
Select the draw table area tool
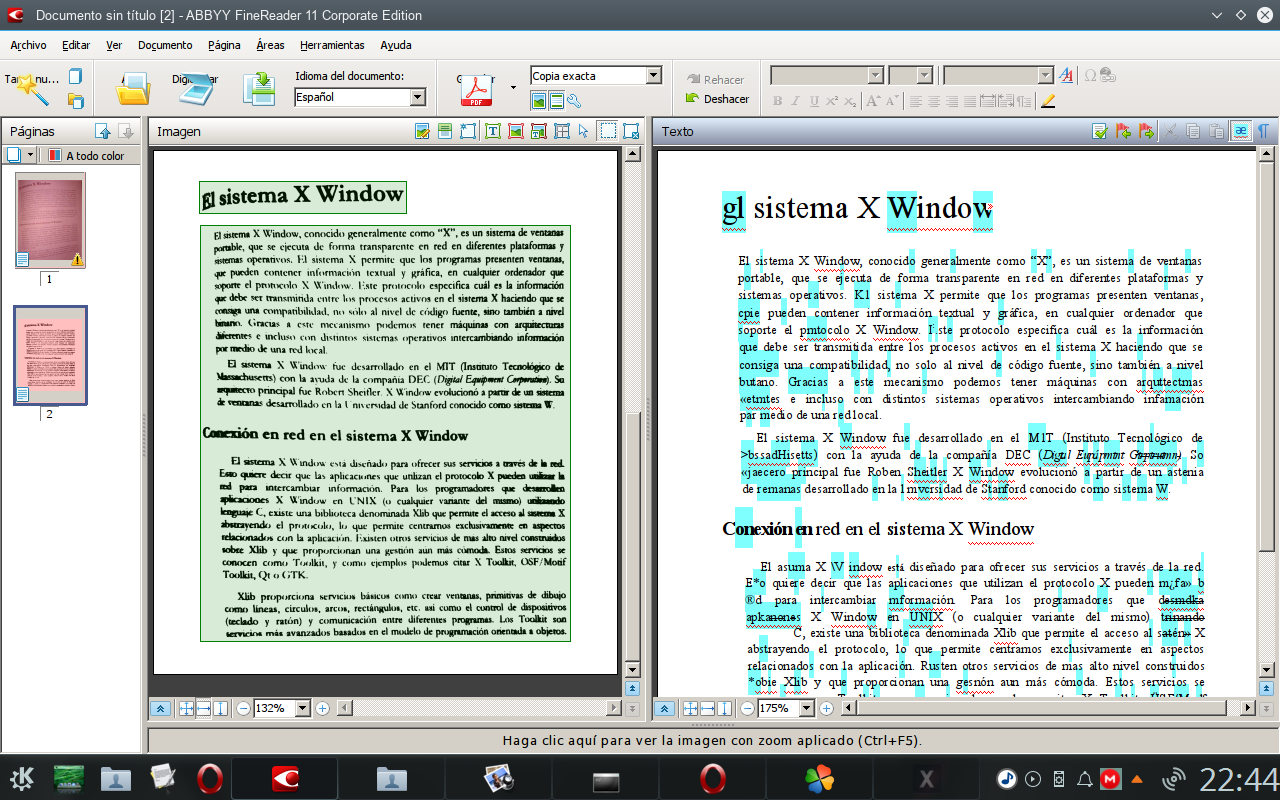coord(562,131)
